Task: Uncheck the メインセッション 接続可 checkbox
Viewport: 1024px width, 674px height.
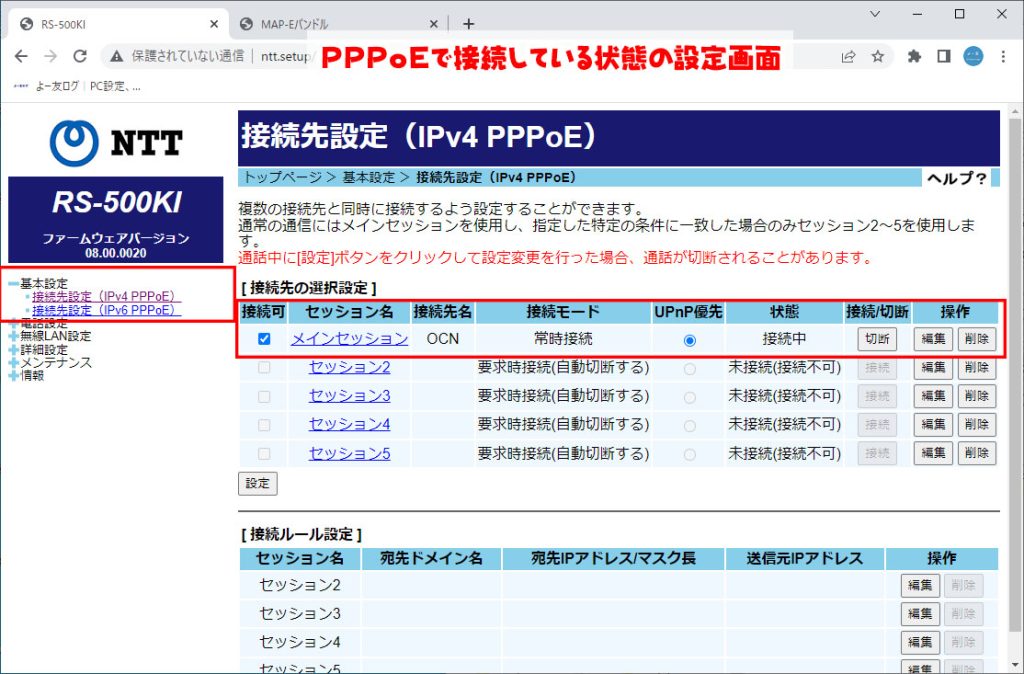Action: point(263,339)
